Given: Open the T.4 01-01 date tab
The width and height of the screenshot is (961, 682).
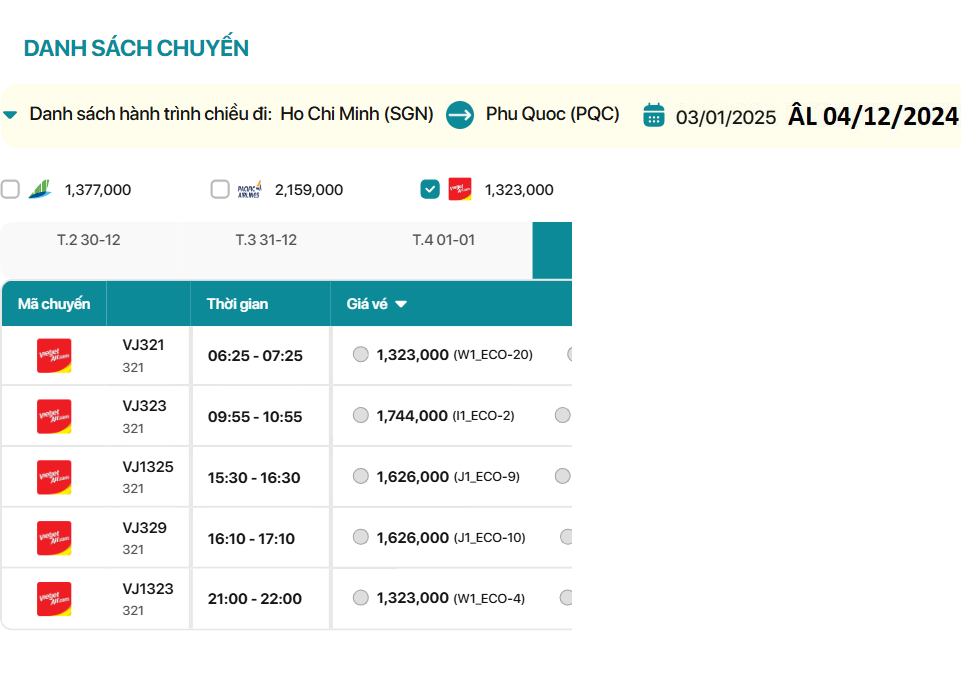Looking at the screenshot, I should tap(443, 240).
